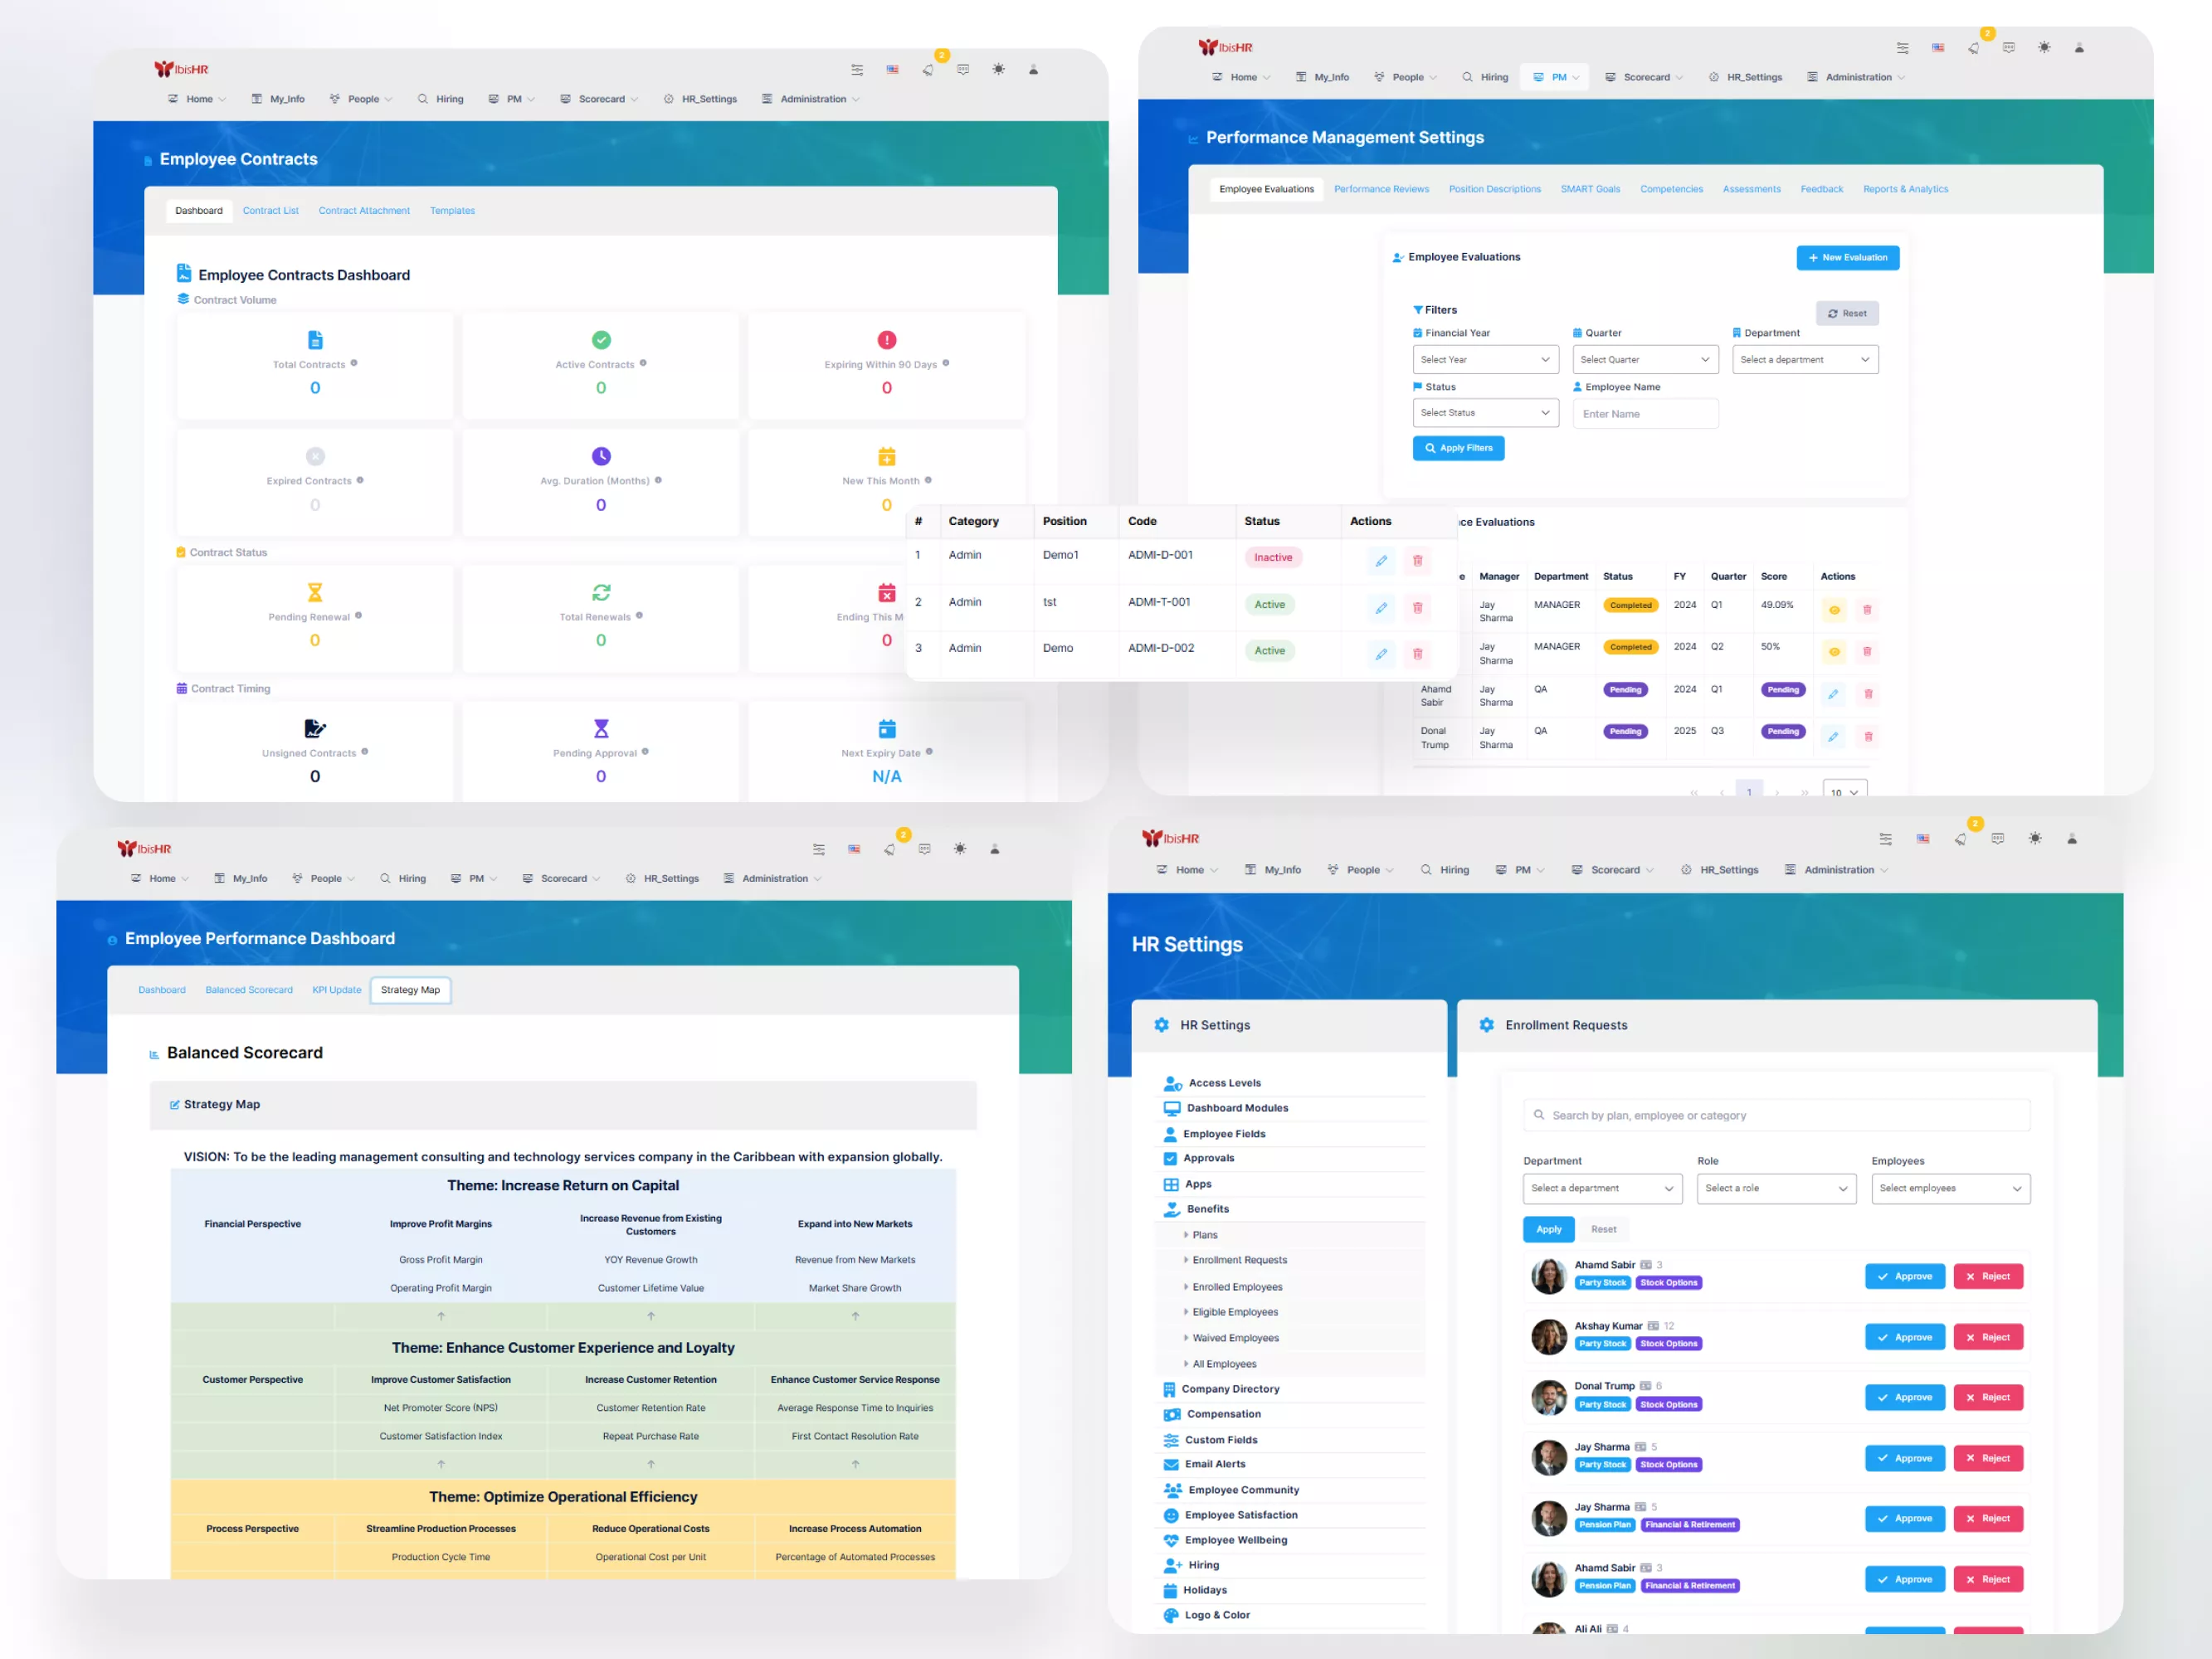This screenshot has width=2212, height=1659.
Task: Click info dot beside Expiring Within 90 Days
Action: [x=946, y=363]
